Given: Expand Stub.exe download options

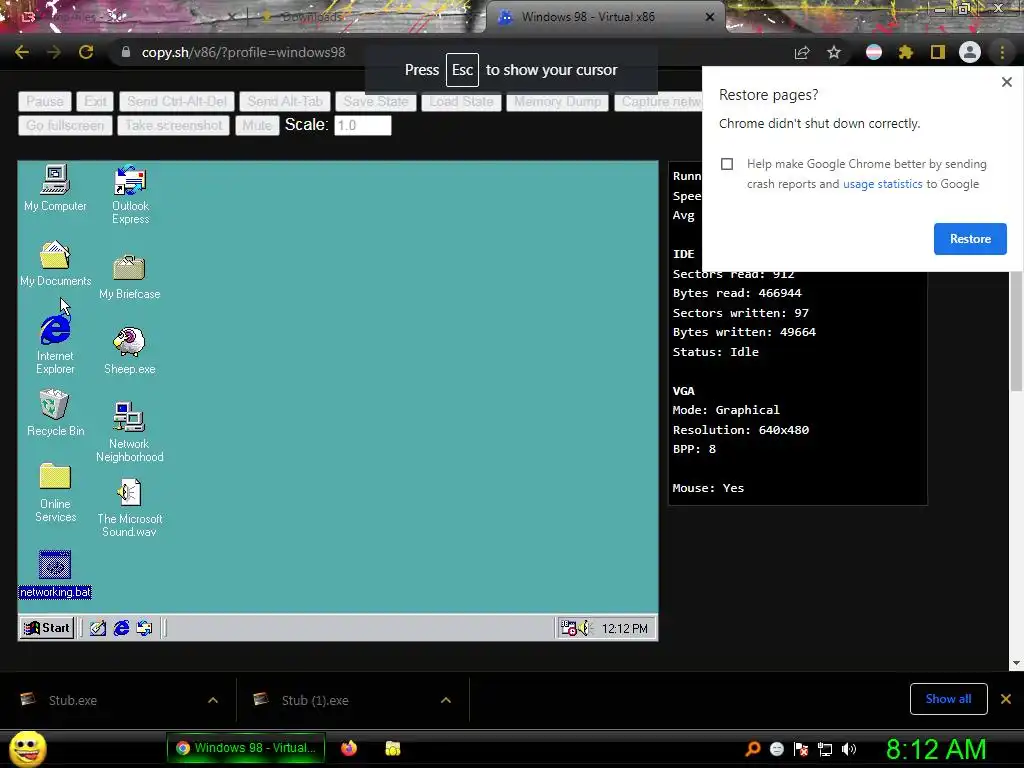Looking at the screenshot, I should (x=213, y=700).
